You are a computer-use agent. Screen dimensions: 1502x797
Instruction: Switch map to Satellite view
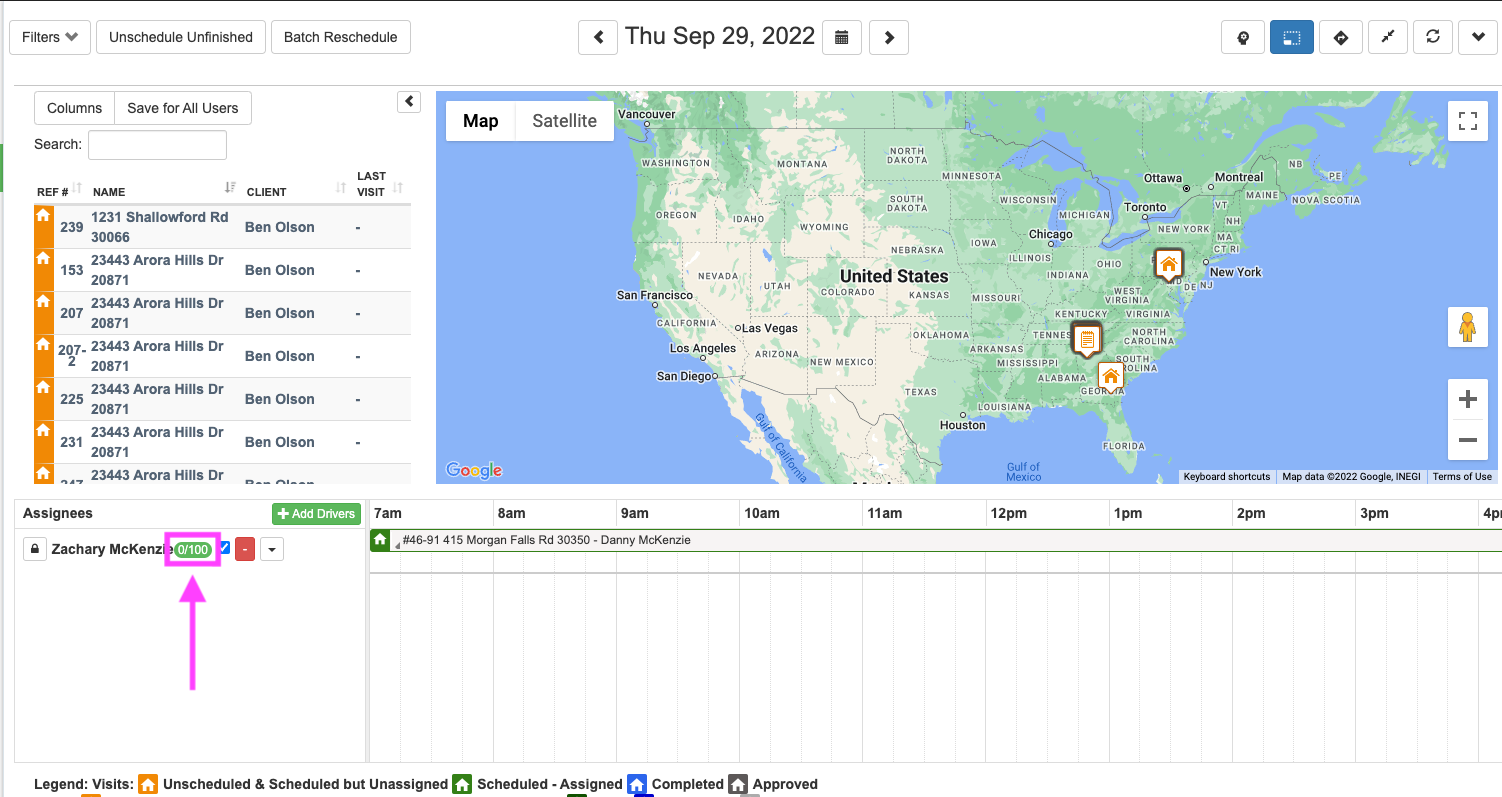pos(564,121)
